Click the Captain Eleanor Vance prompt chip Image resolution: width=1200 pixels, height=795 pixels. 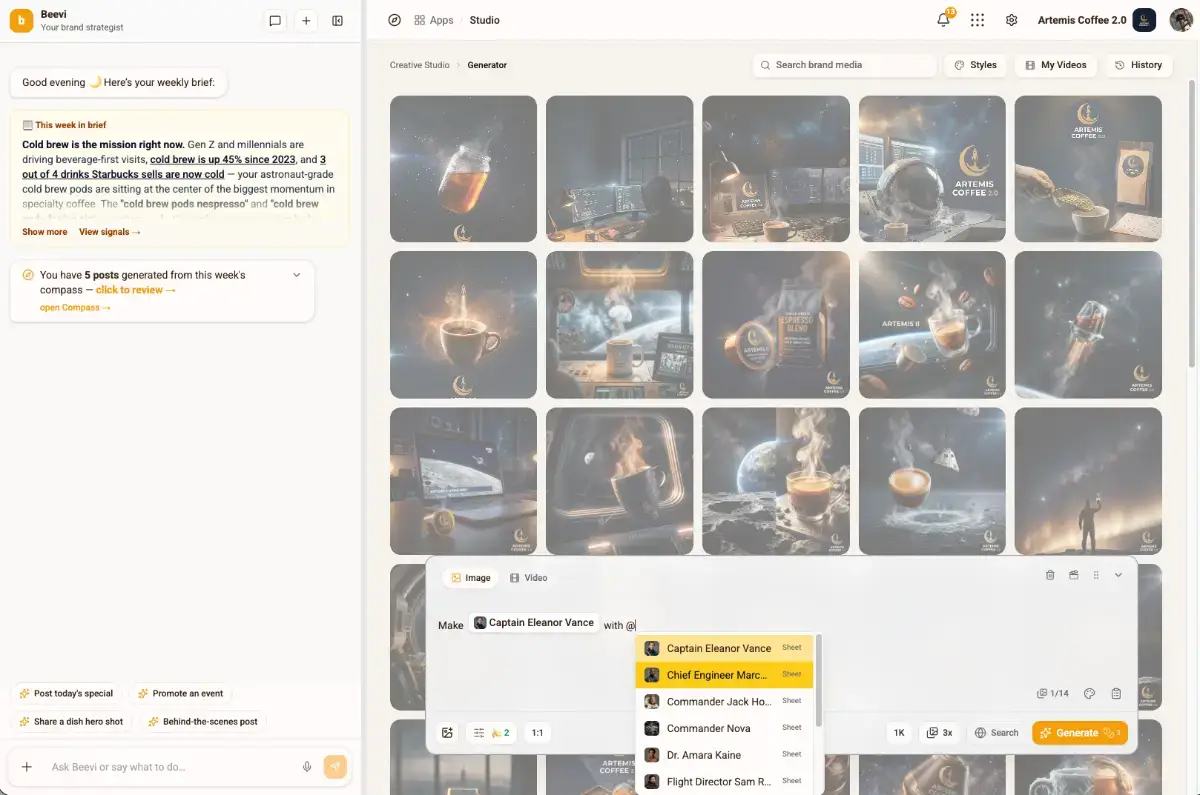(534, 622)
